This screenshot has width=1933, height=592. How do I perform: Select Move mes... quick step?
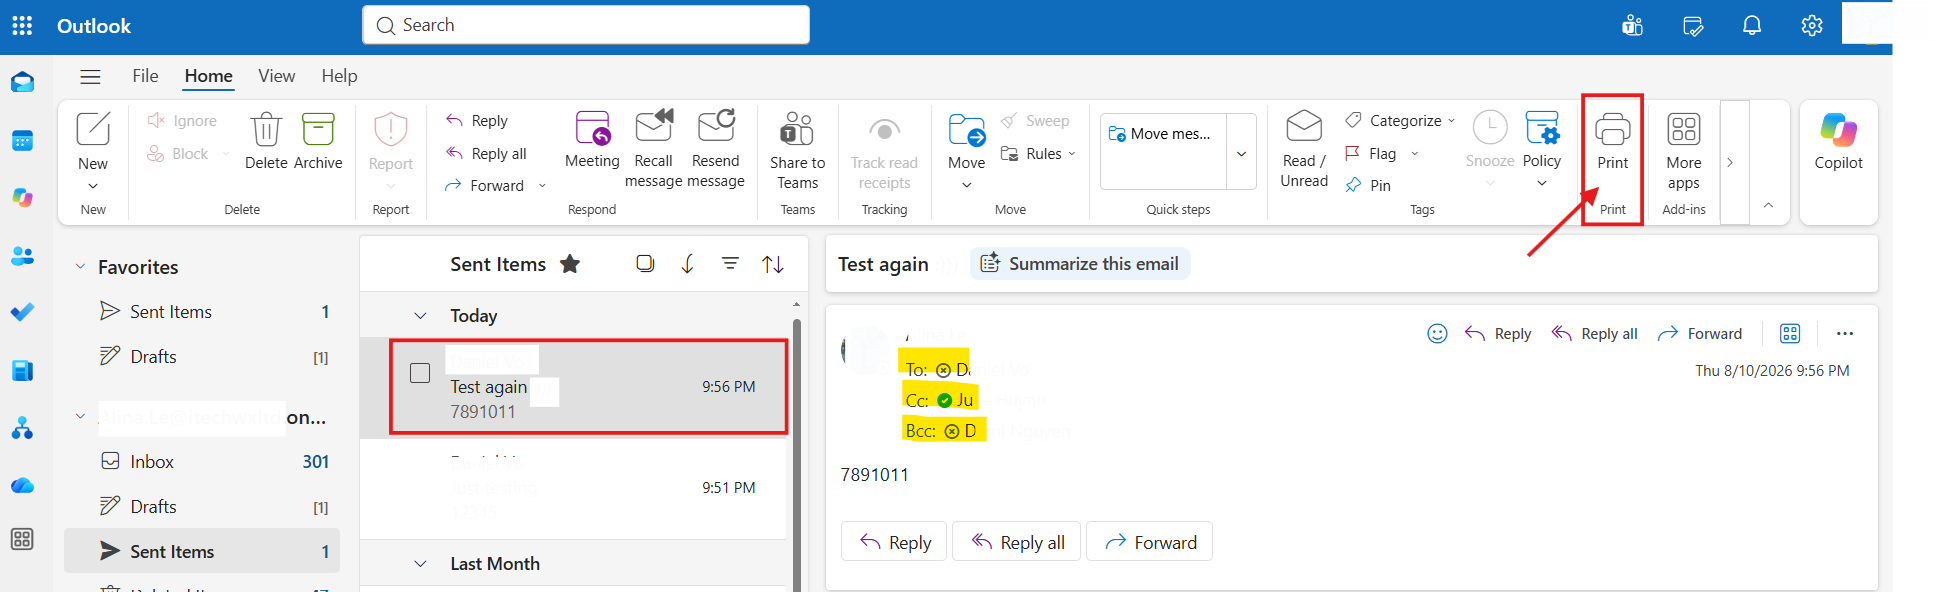tap(1163, 134)
